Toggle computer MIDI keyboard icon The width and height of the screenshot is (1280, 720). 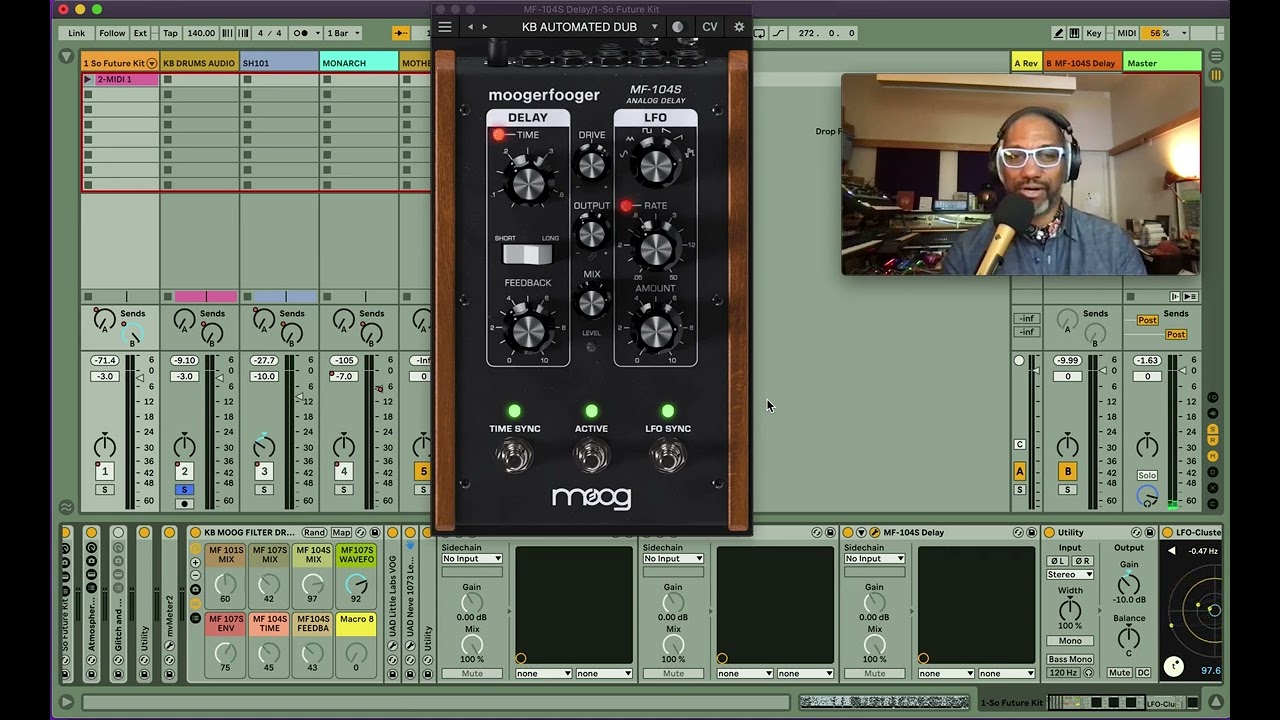pyautogui.click(x=1074, y=33)
